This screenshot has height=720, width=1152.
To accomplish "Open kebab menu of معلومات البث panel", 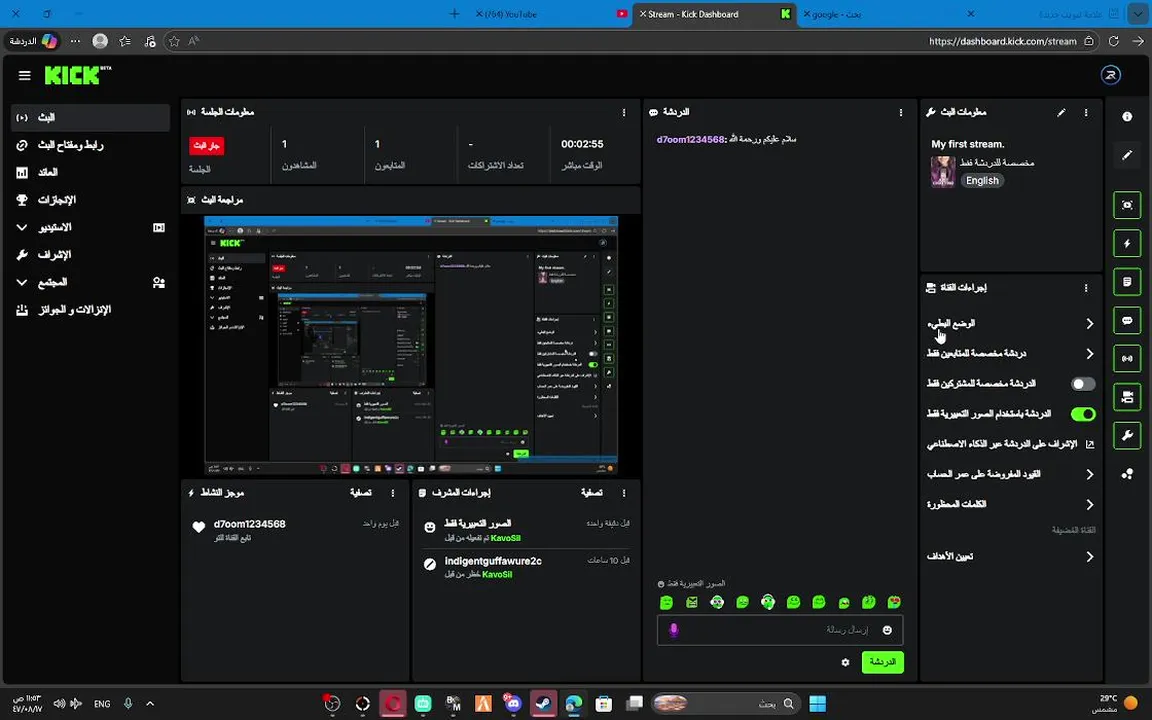I will click(1086, 112).
